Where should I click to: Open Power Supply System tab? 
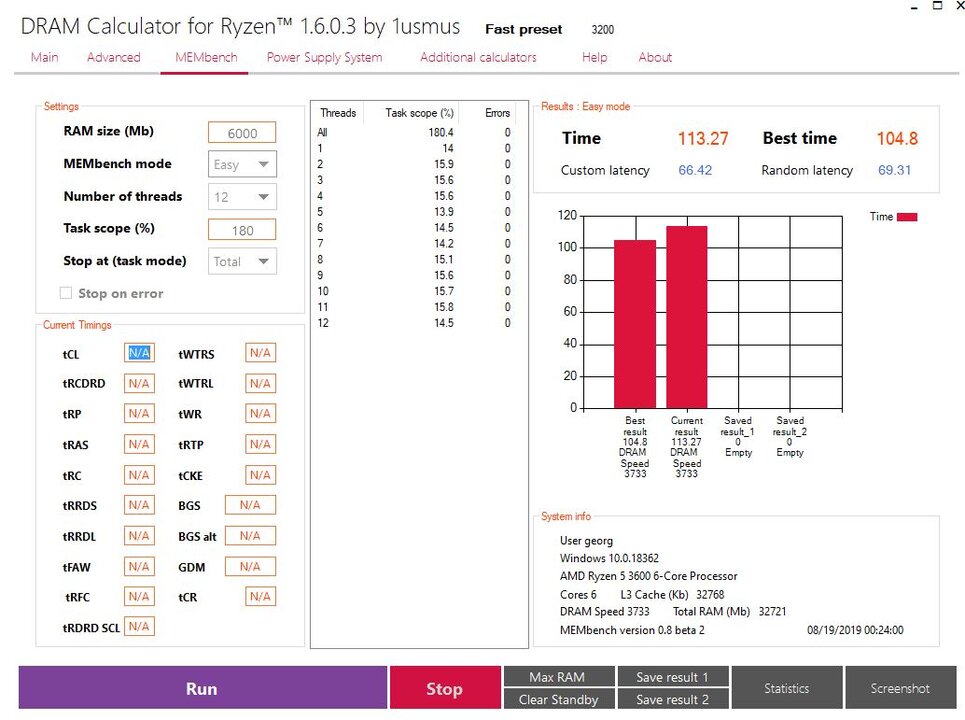click(x=324, y=57)
